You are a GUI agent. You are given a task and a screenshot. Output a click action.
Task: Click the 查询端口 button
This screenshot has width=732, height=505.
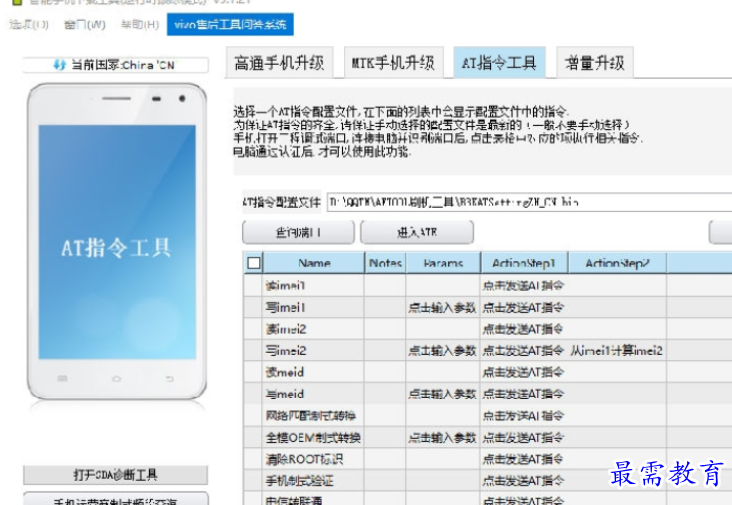[x=298, y=232]
